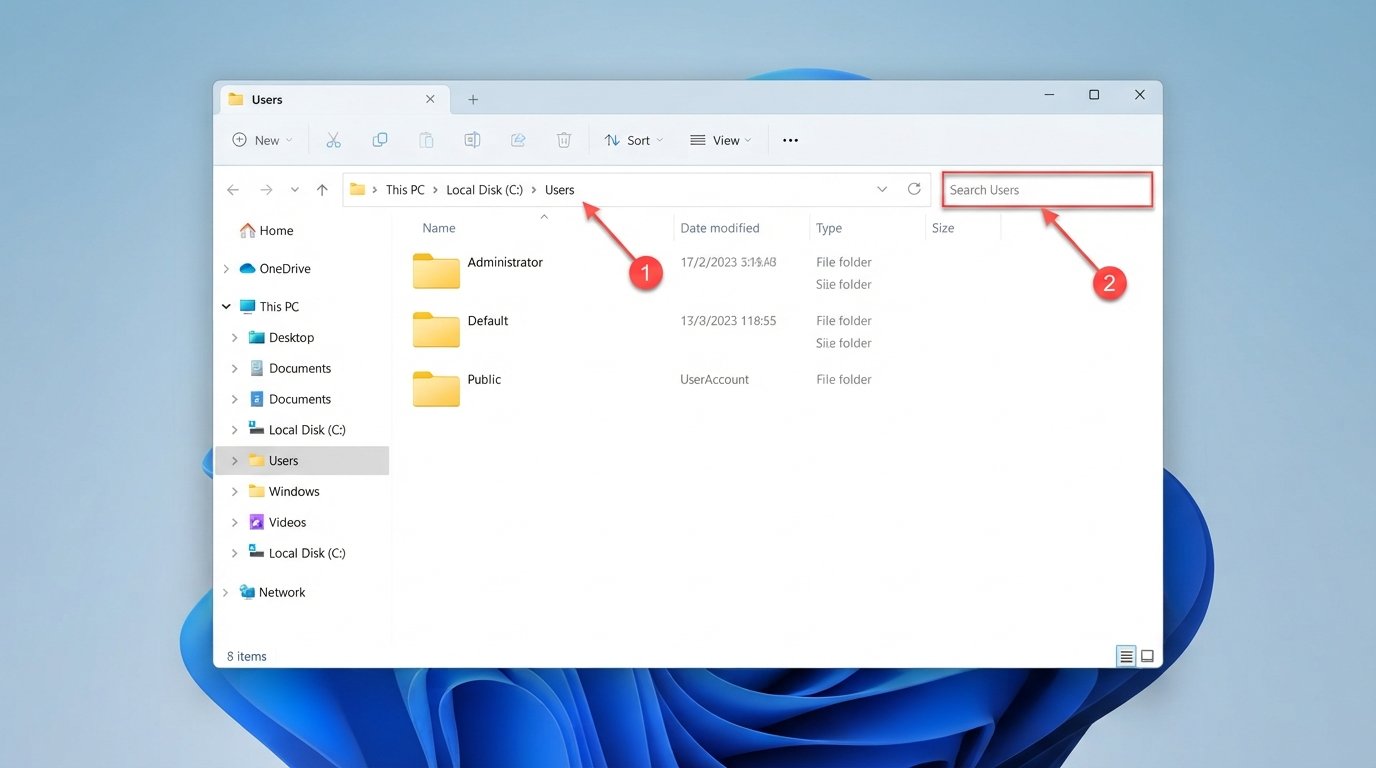The height and width of the screenshot is (768, 1376).
Task: Go back with the left arrow button
Action: [x=233, y=190]
